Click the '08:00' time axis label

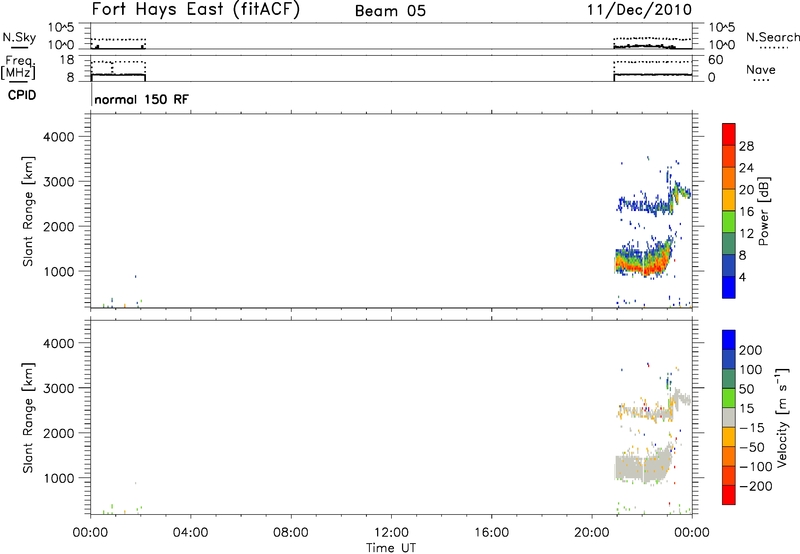coord(290,533)
